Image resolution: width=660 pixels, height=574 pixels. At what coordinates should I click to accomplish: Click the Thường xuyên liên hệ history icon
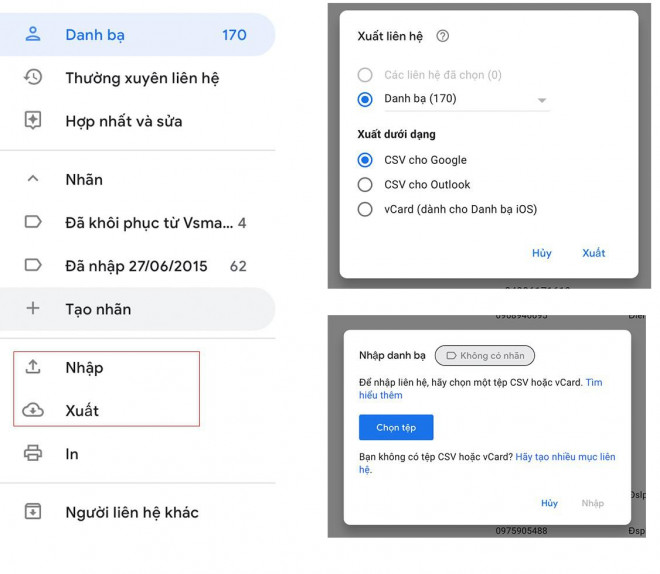[33, 78]
